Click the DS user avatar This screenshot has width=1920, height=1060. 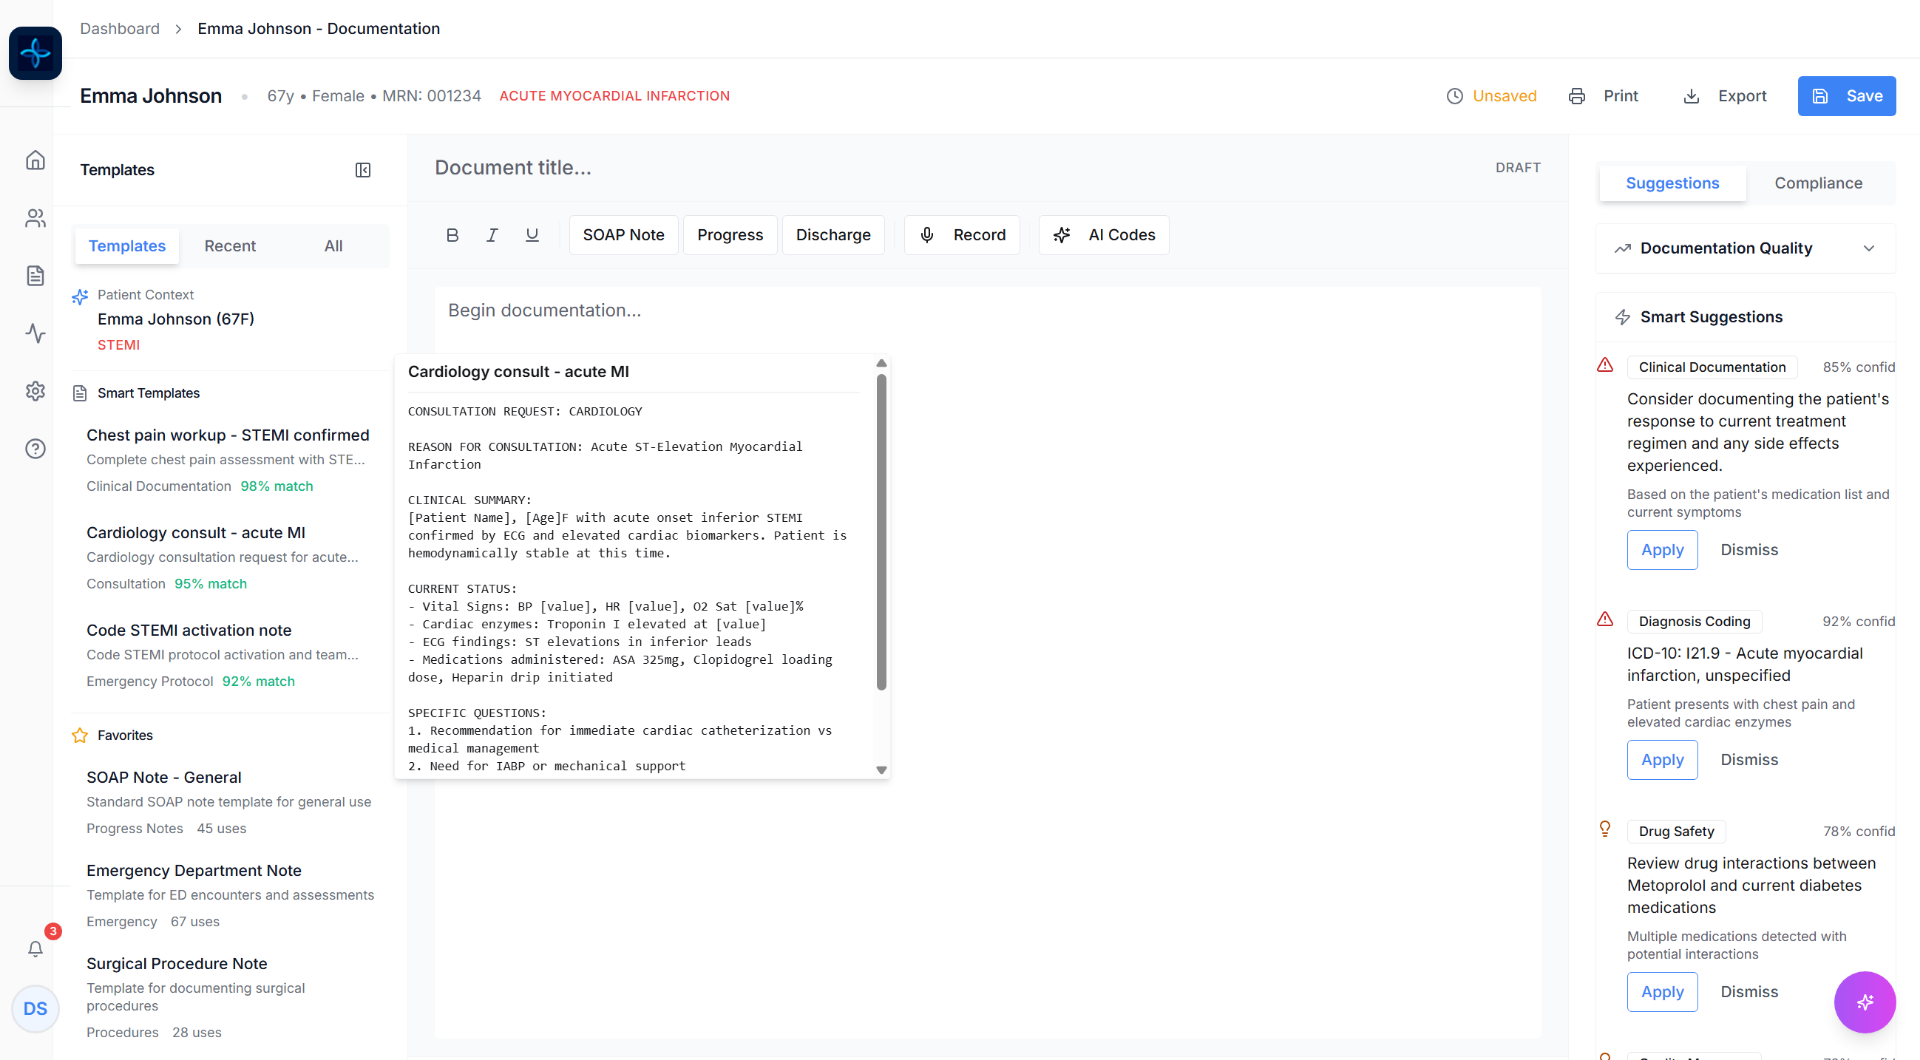coord(35,1008)
